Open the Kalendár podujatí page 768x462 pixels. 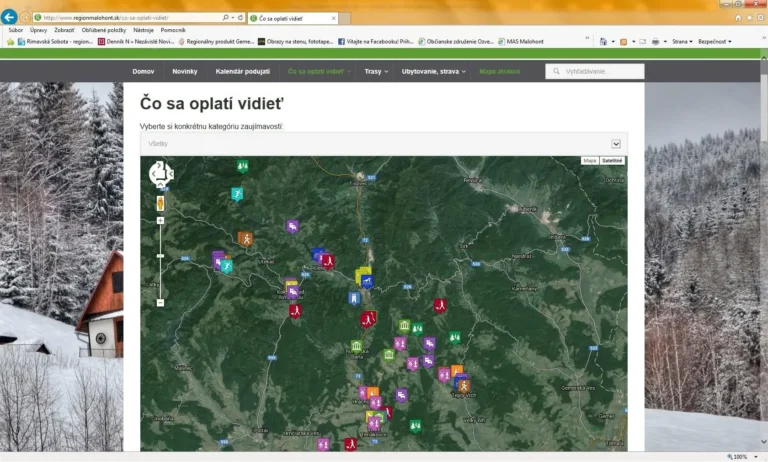(x=242, y=72)
